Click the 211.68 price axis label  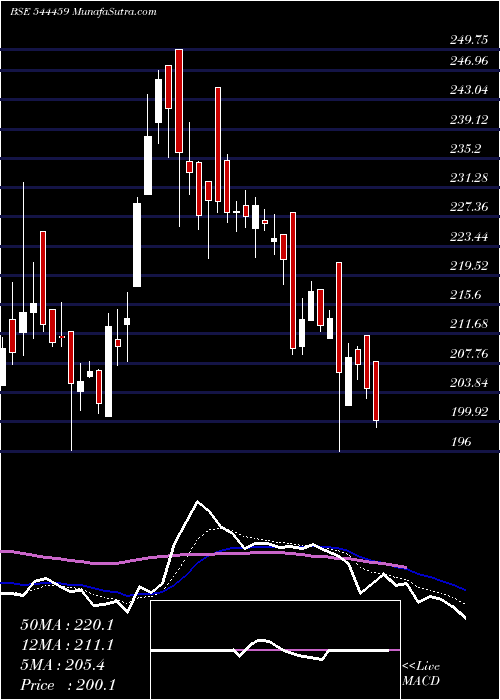click(469, 324)
